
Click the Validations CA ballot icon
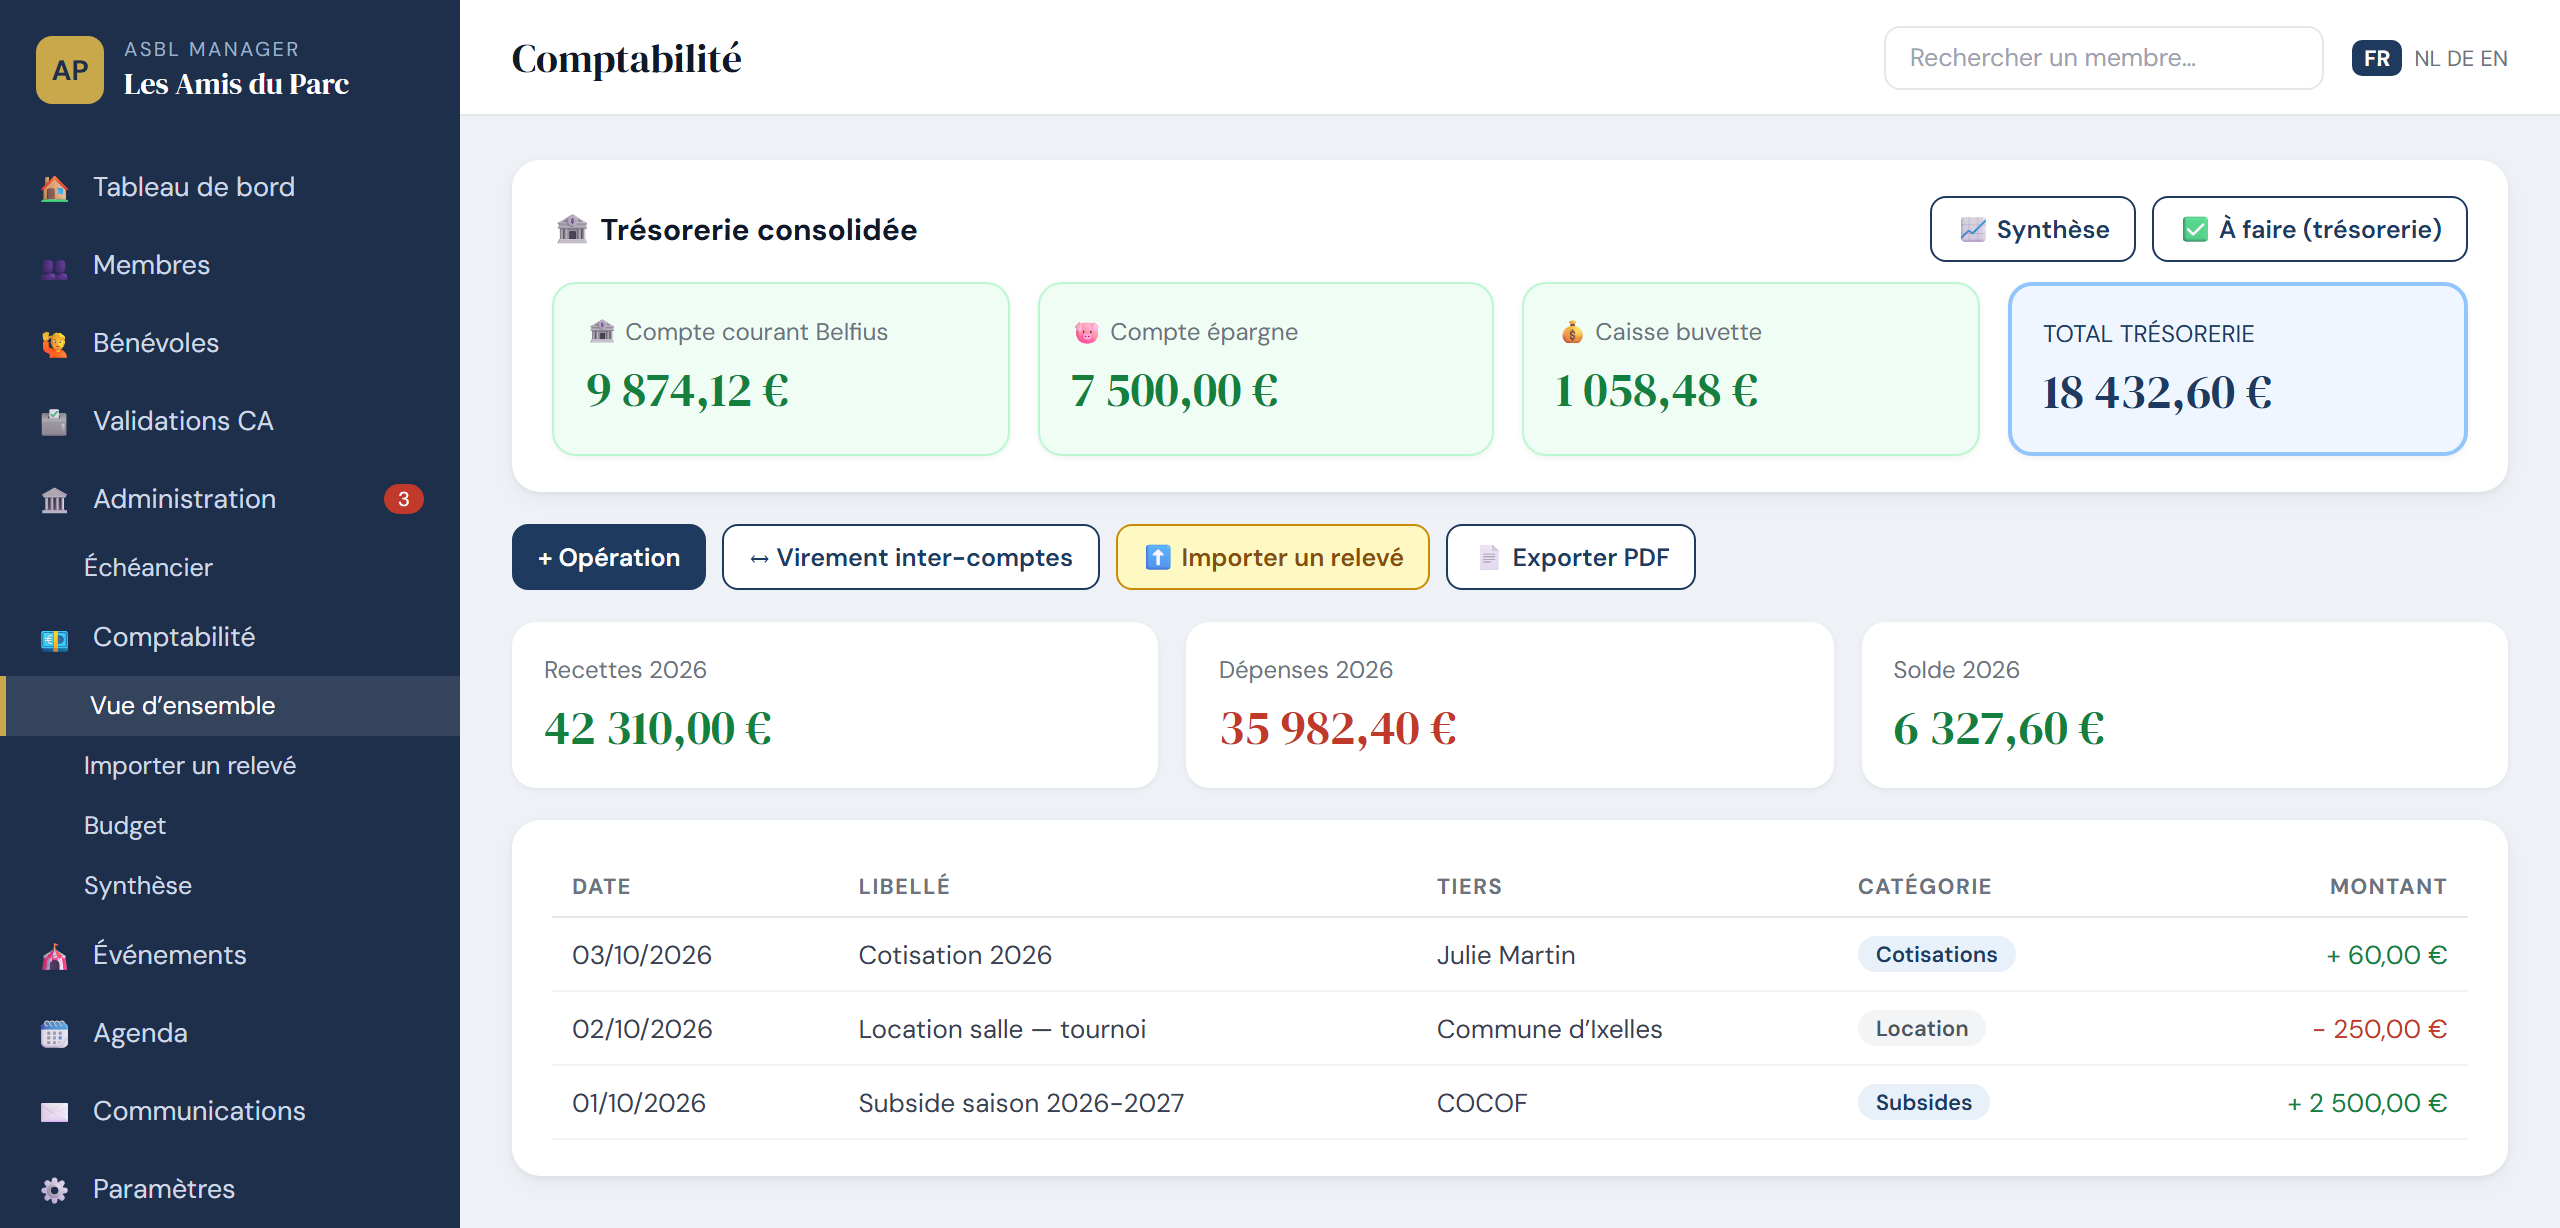point(55,422)
